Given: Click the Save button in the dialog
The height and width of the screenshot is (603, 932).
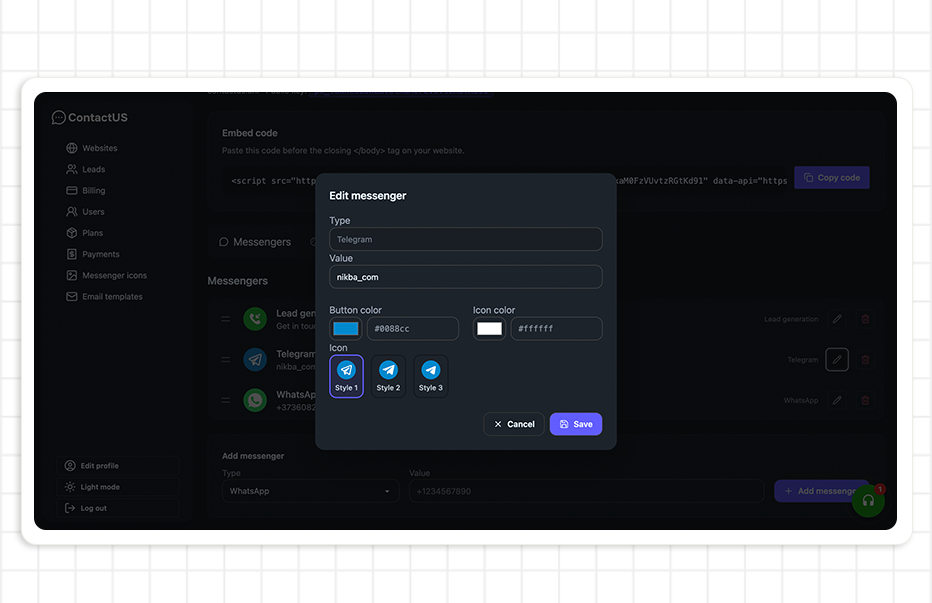Looking at the screenshot, I should (575, 424).
